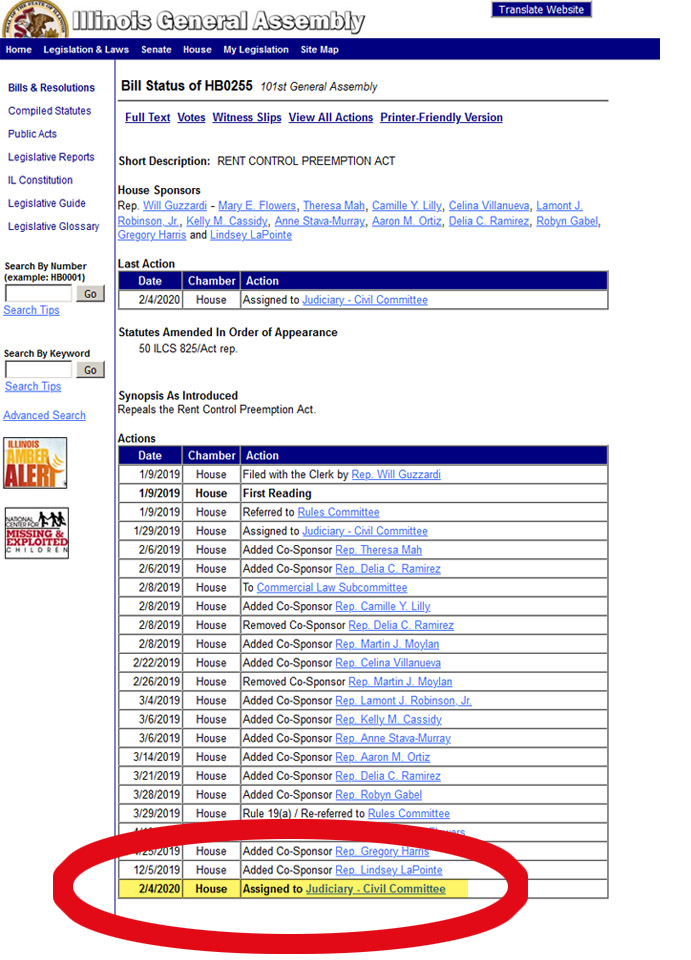
Task: Focus the Search By Number field
Action: 39,294
